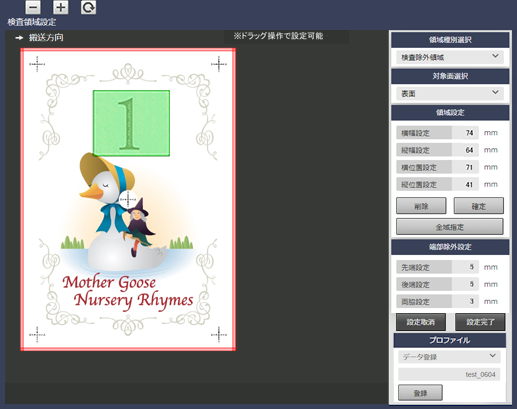
Task: Click the top-right registration mark on the page
Action: [219, 64]
